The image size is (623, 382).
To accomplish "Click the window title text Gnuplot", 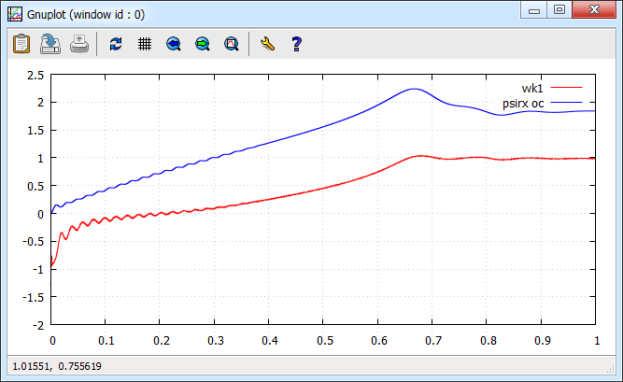I will (86, 15).
